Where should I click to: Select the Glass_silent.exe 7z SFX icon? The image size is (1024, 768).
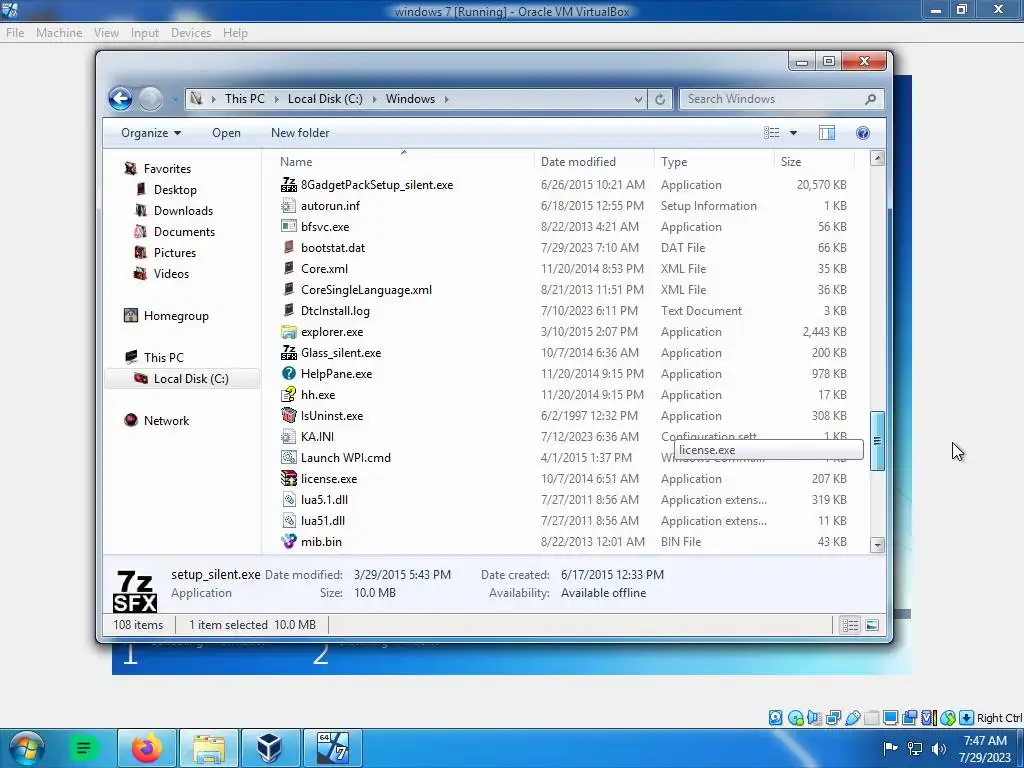pyautogui.click(x=289, y=353)
